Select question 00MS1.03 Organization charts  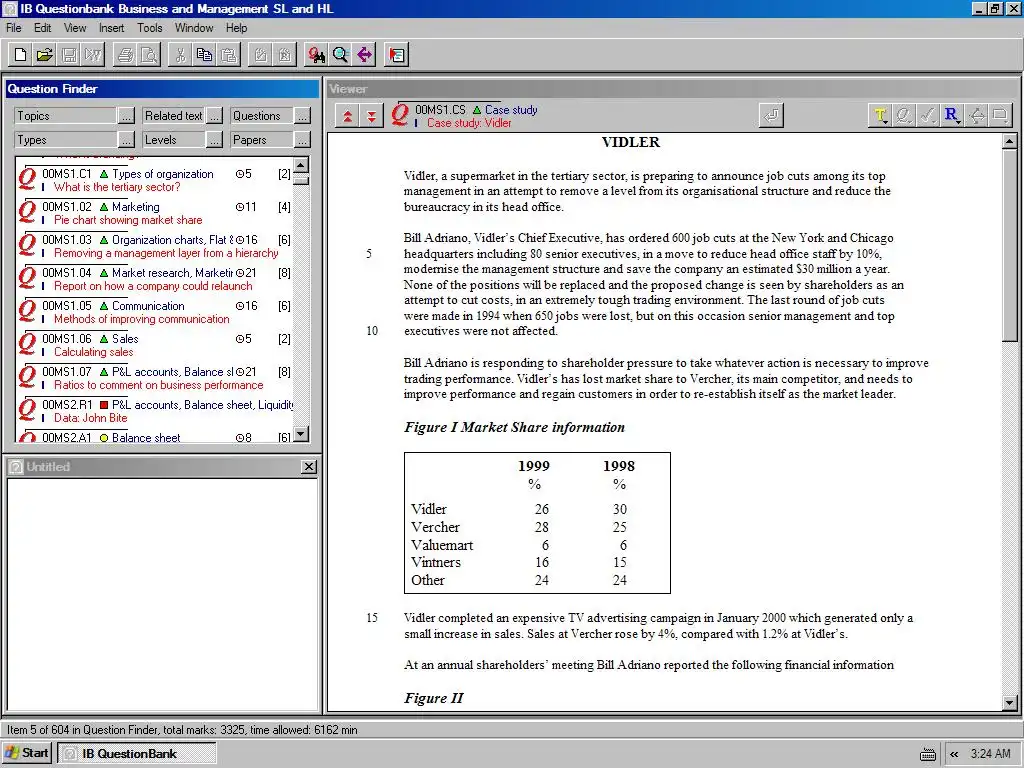point(155,246)
